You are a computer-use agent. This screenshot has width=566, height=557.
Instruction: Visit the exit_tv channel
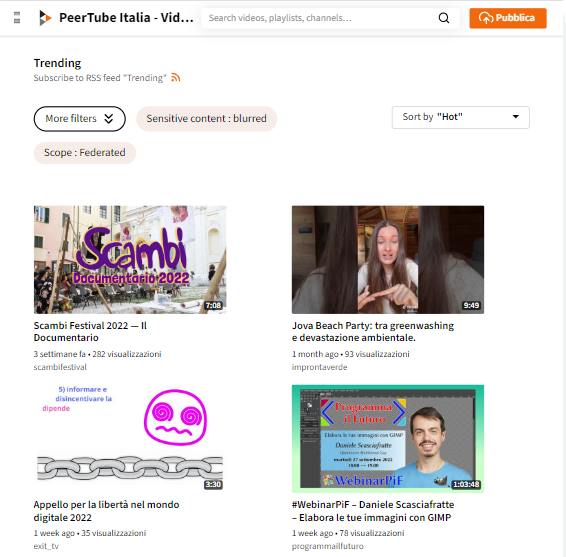click(x=46, y=546)
